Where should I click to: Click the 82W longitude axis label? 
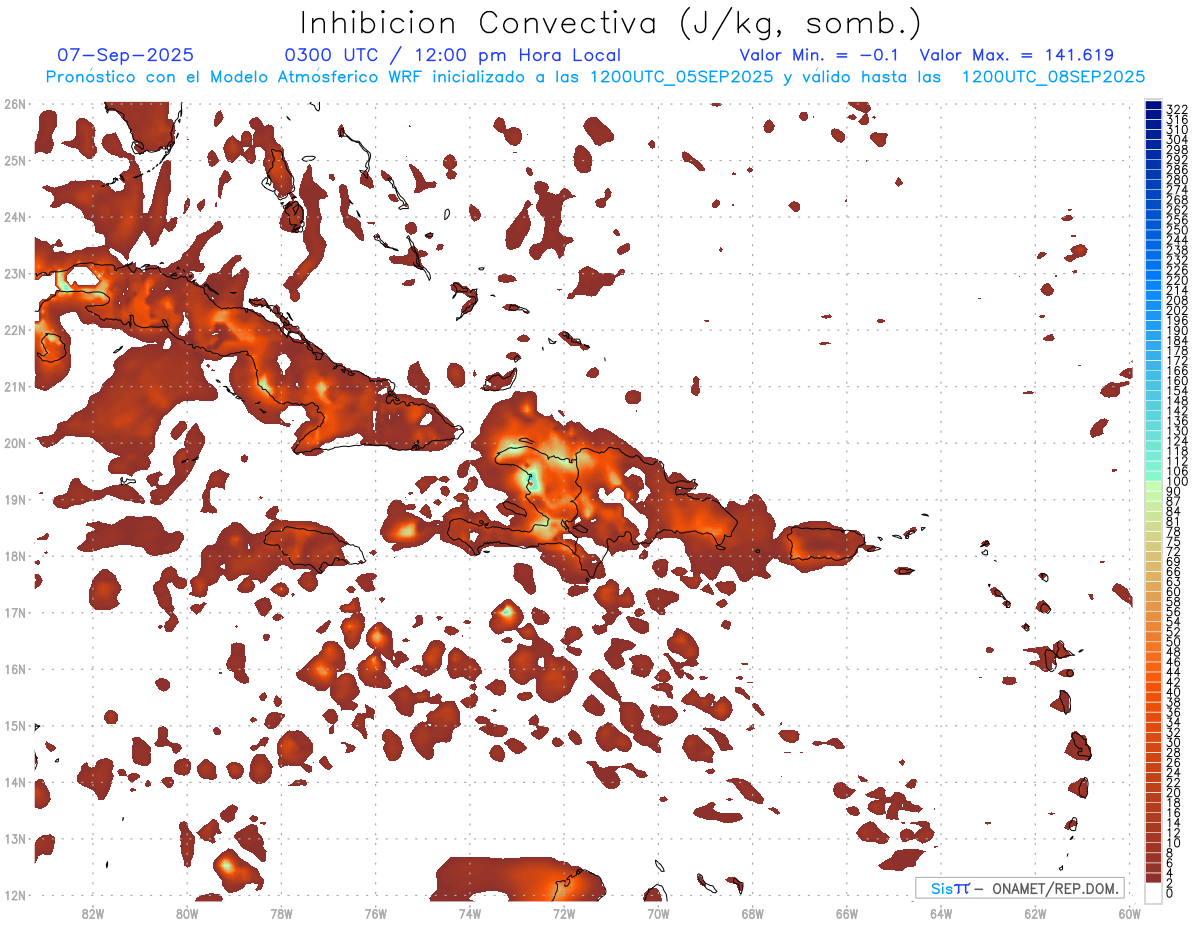[93, 912]
